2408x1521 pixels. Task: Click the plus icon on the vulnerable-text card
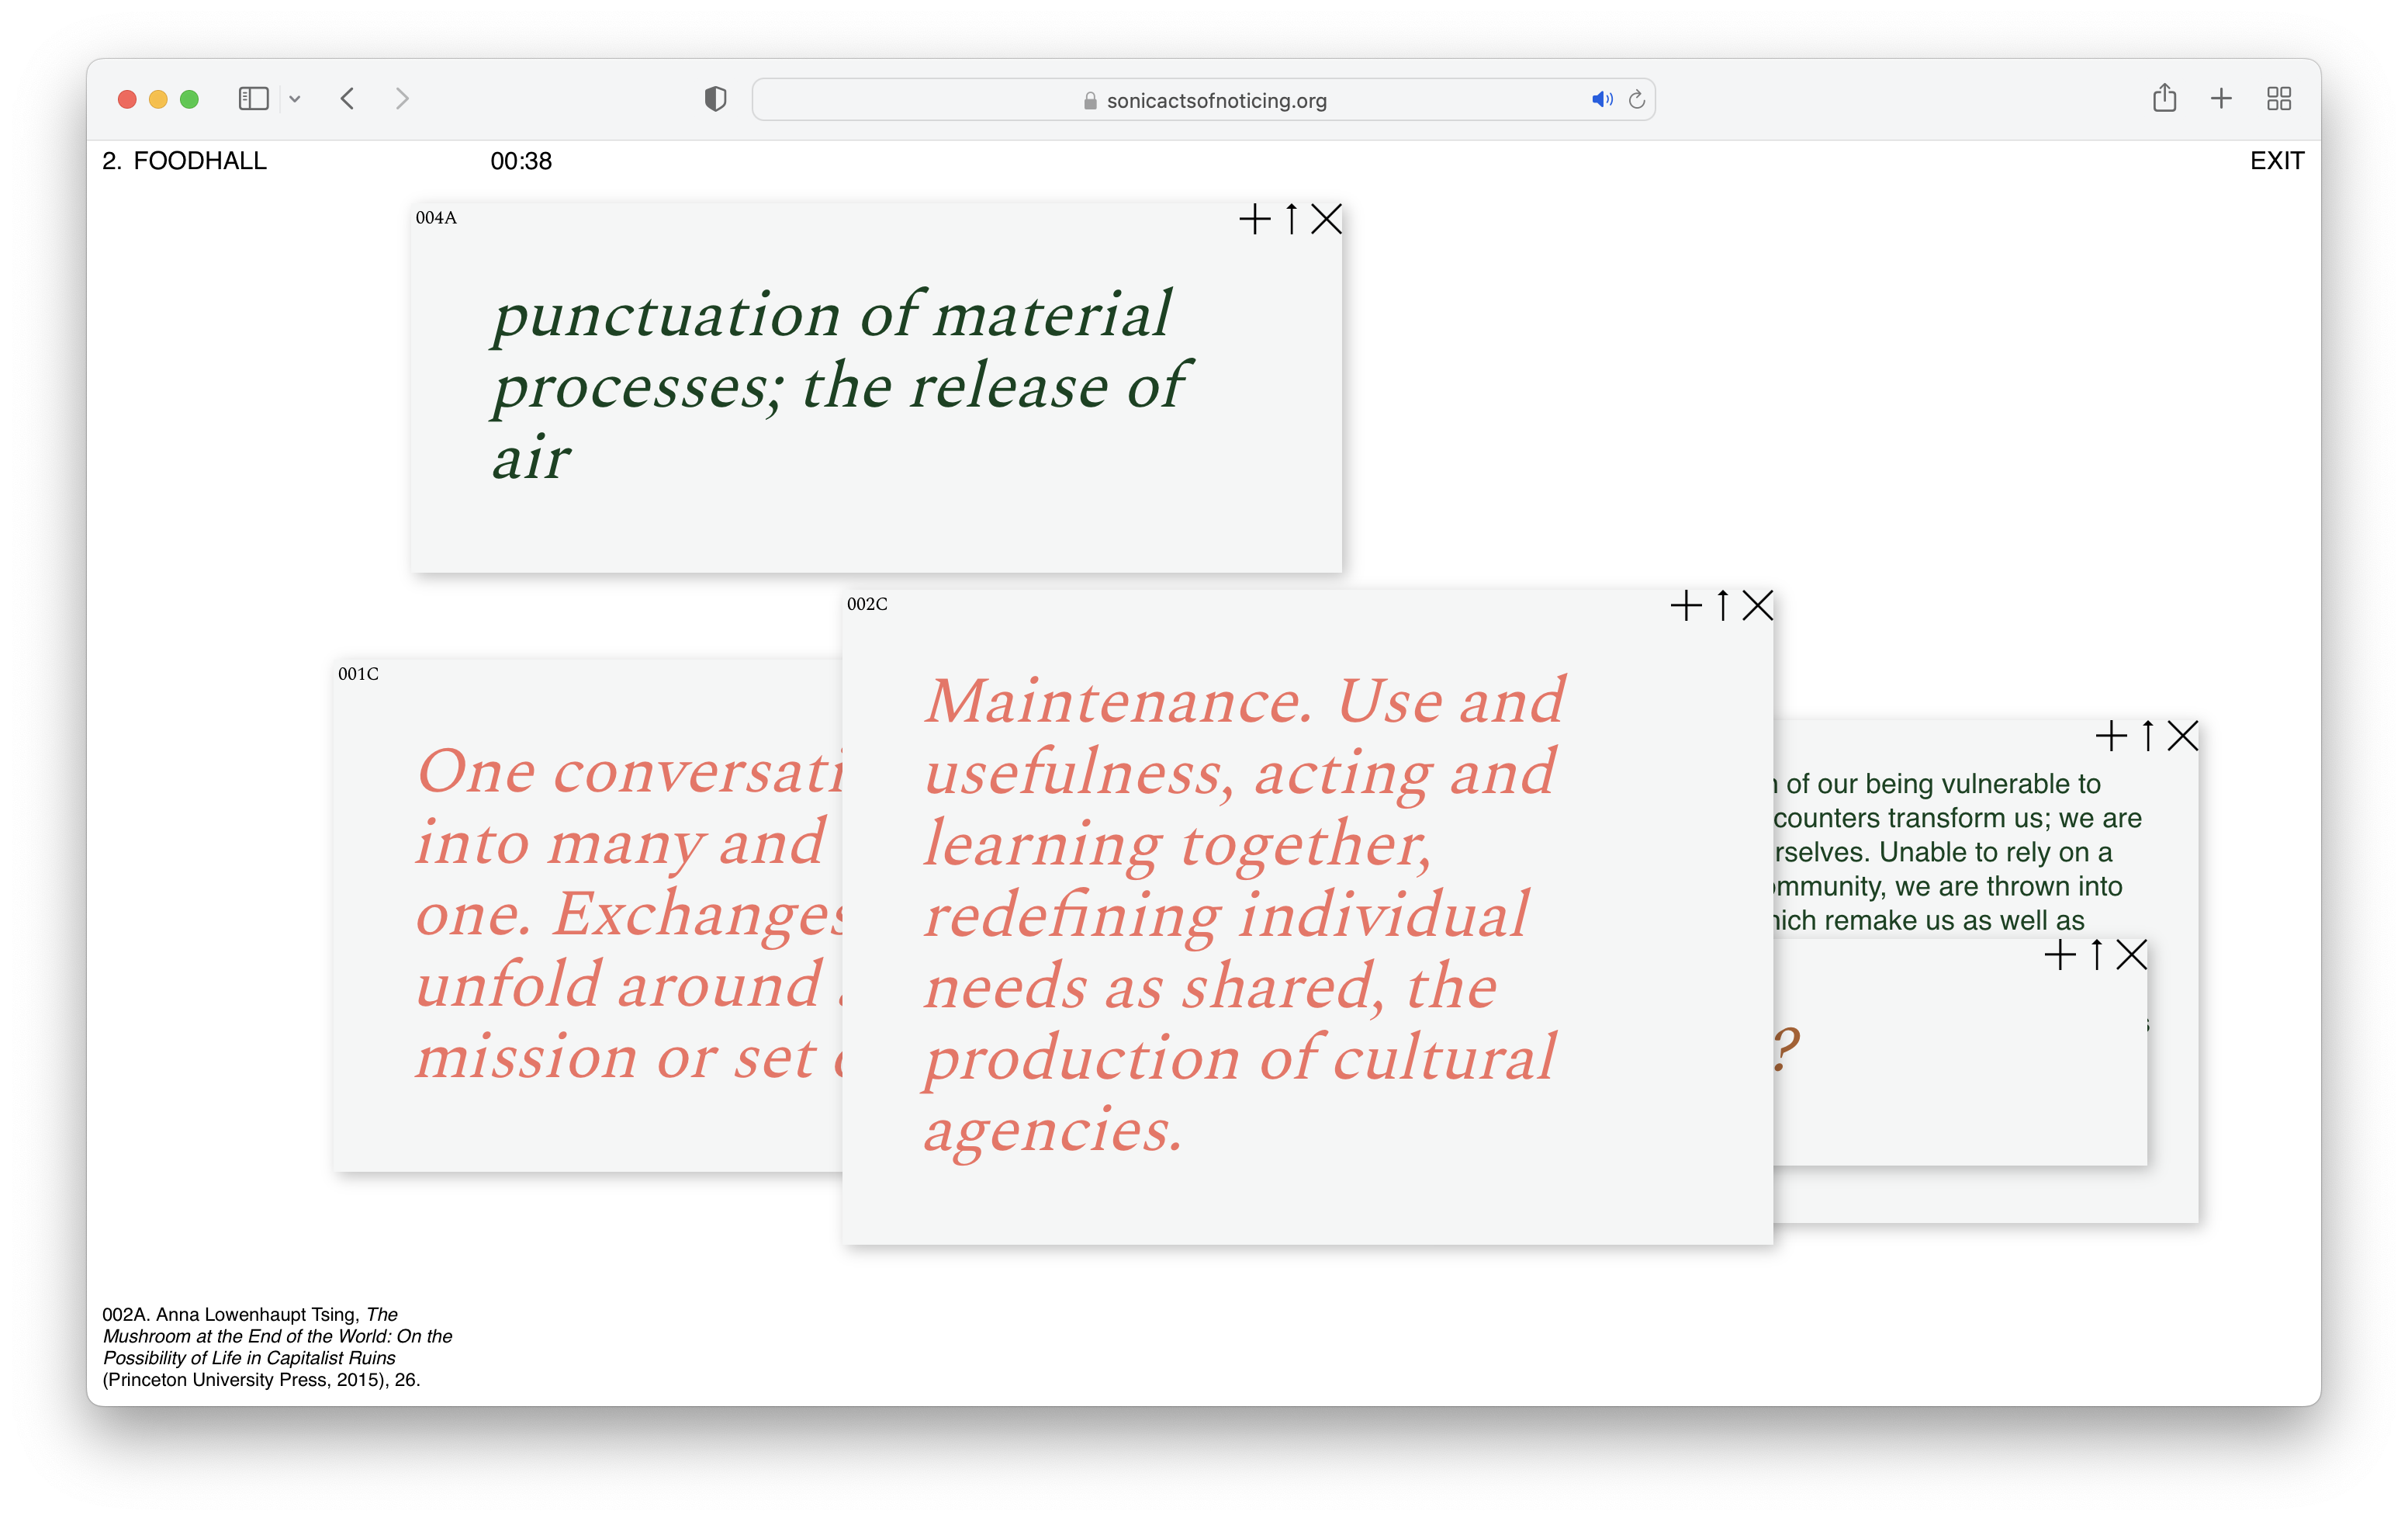2111,736
